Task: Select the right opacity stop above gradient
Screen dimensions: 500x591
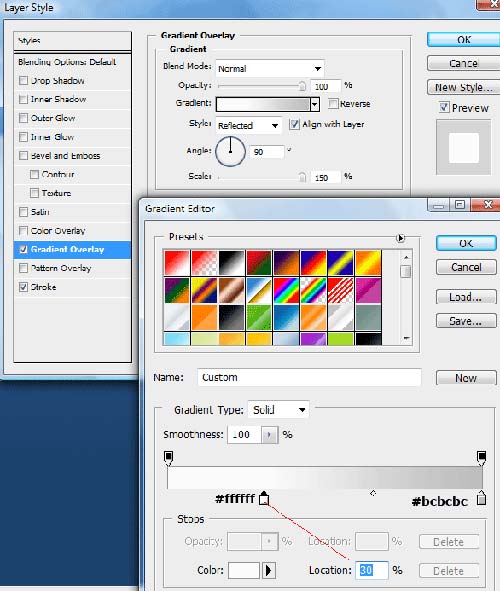Action: click(481, 458)
